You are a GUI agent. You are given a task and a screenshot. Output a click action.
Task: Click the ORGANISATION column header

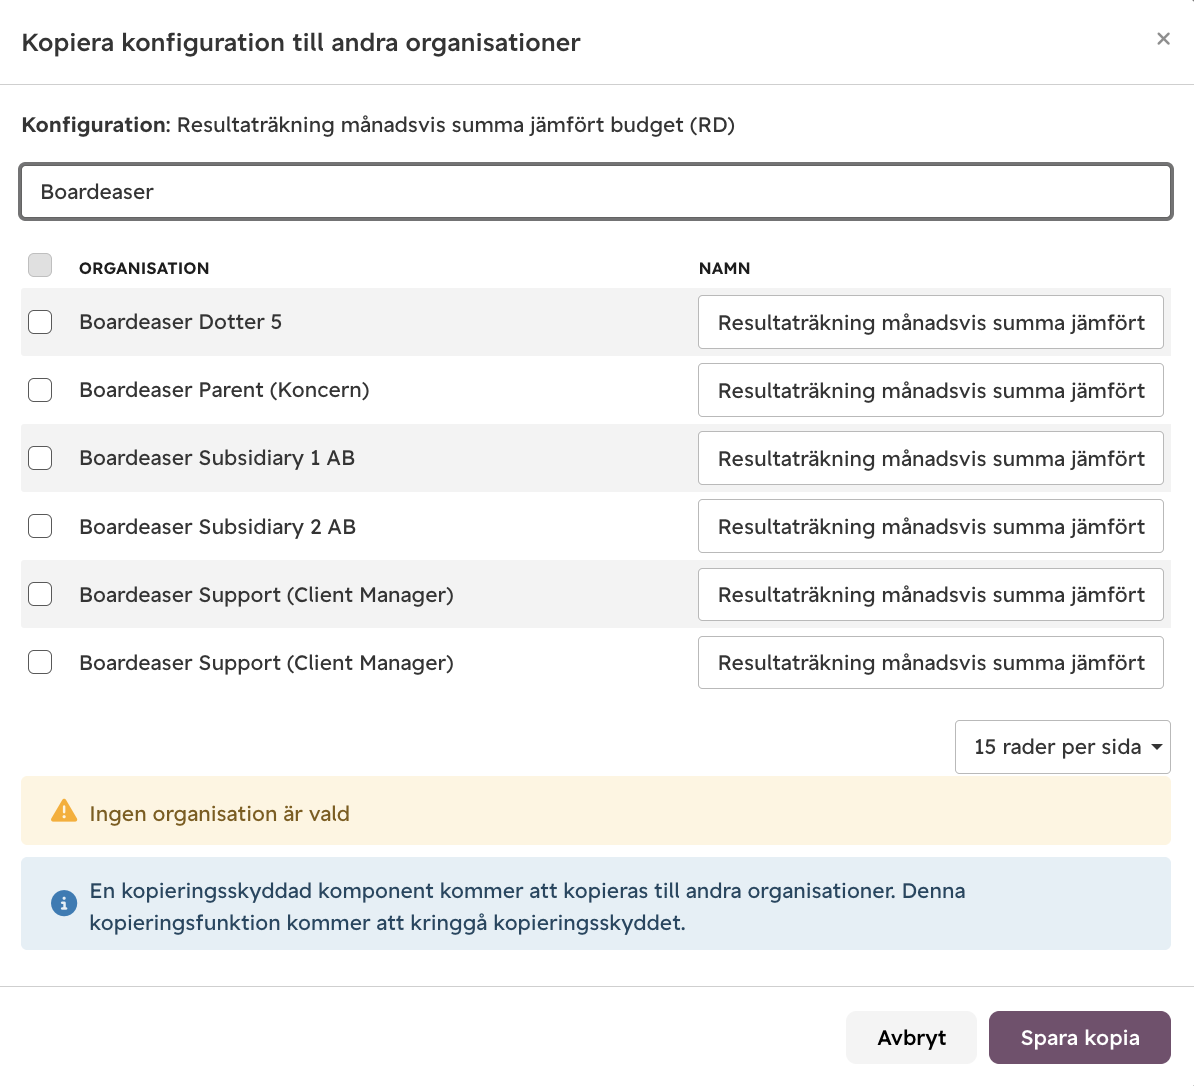click(x=144, y=268)
